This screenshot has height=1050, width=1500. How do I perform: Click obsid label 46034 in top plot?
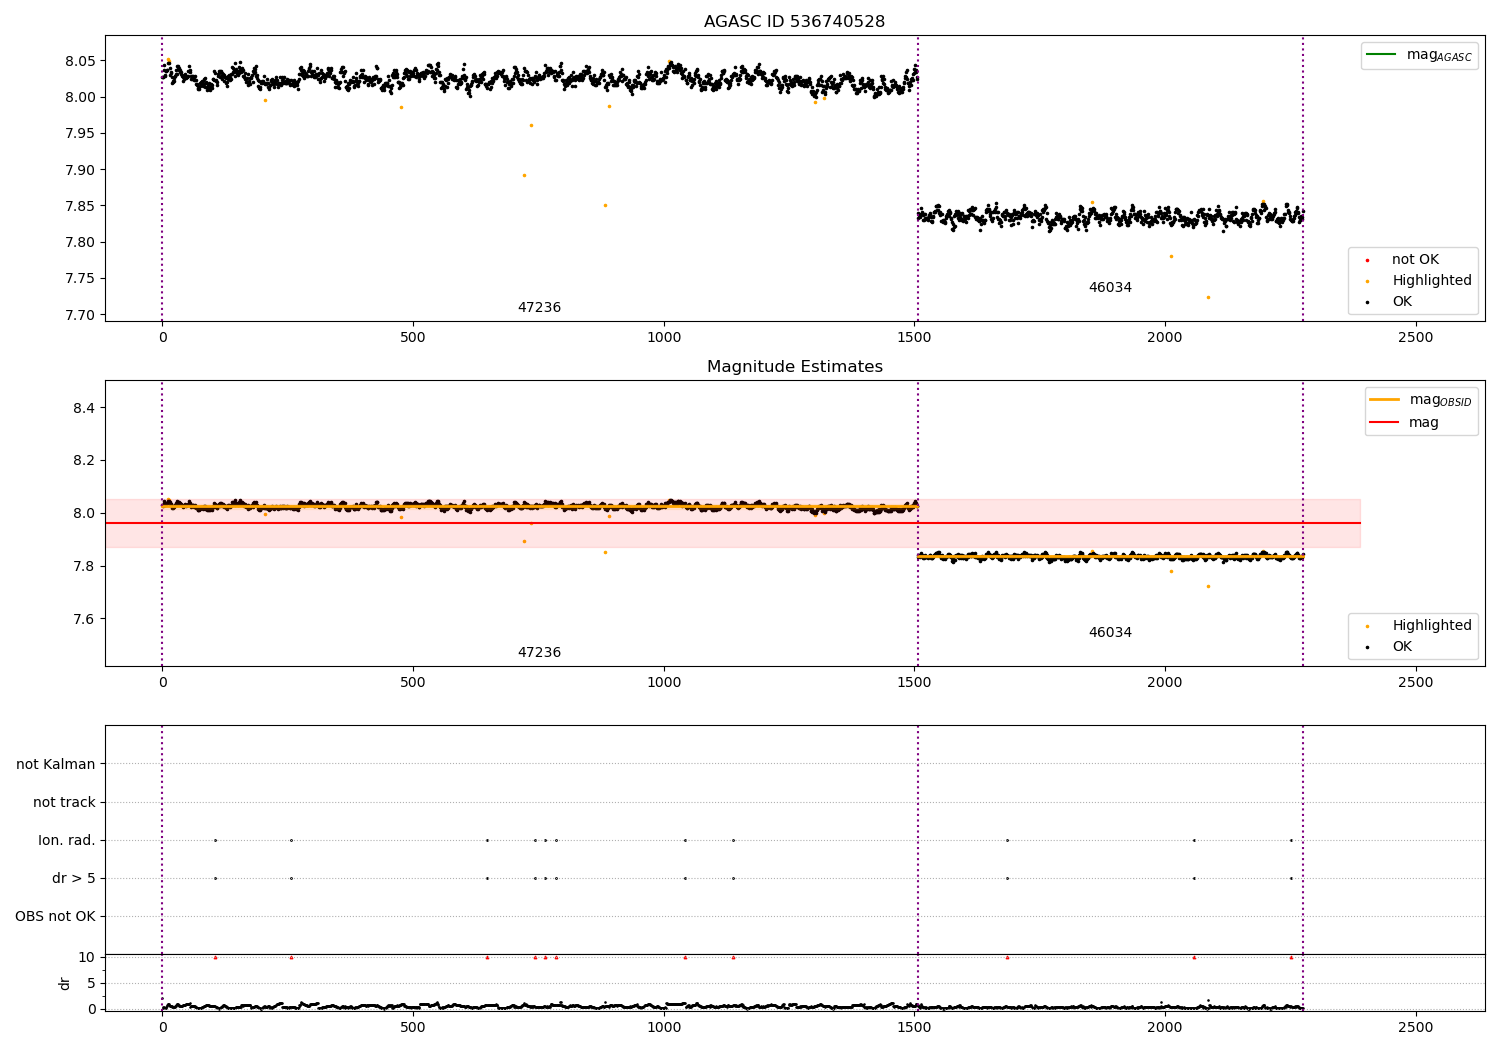(x=1110, y=288)
